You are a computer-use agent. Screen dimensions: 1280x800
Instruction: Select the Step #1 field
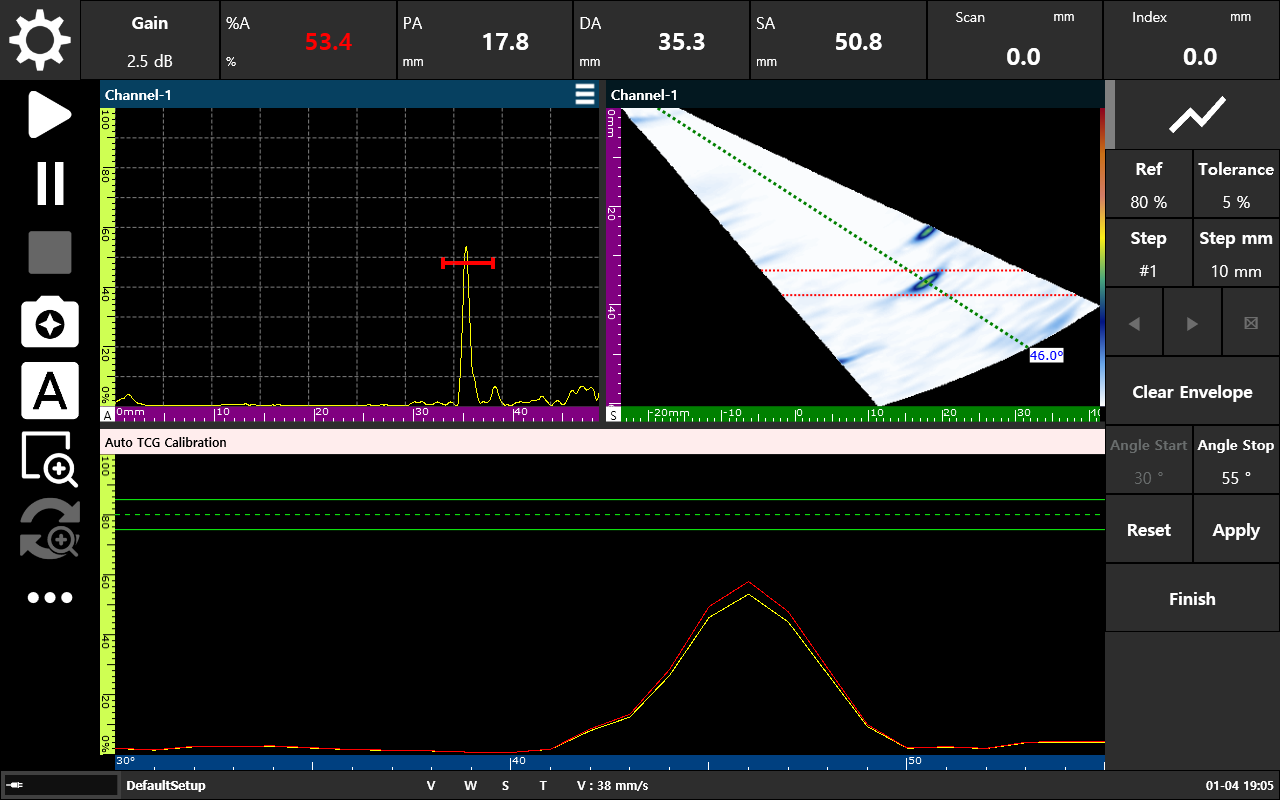pyautogui.click(x=1148, y=254)
